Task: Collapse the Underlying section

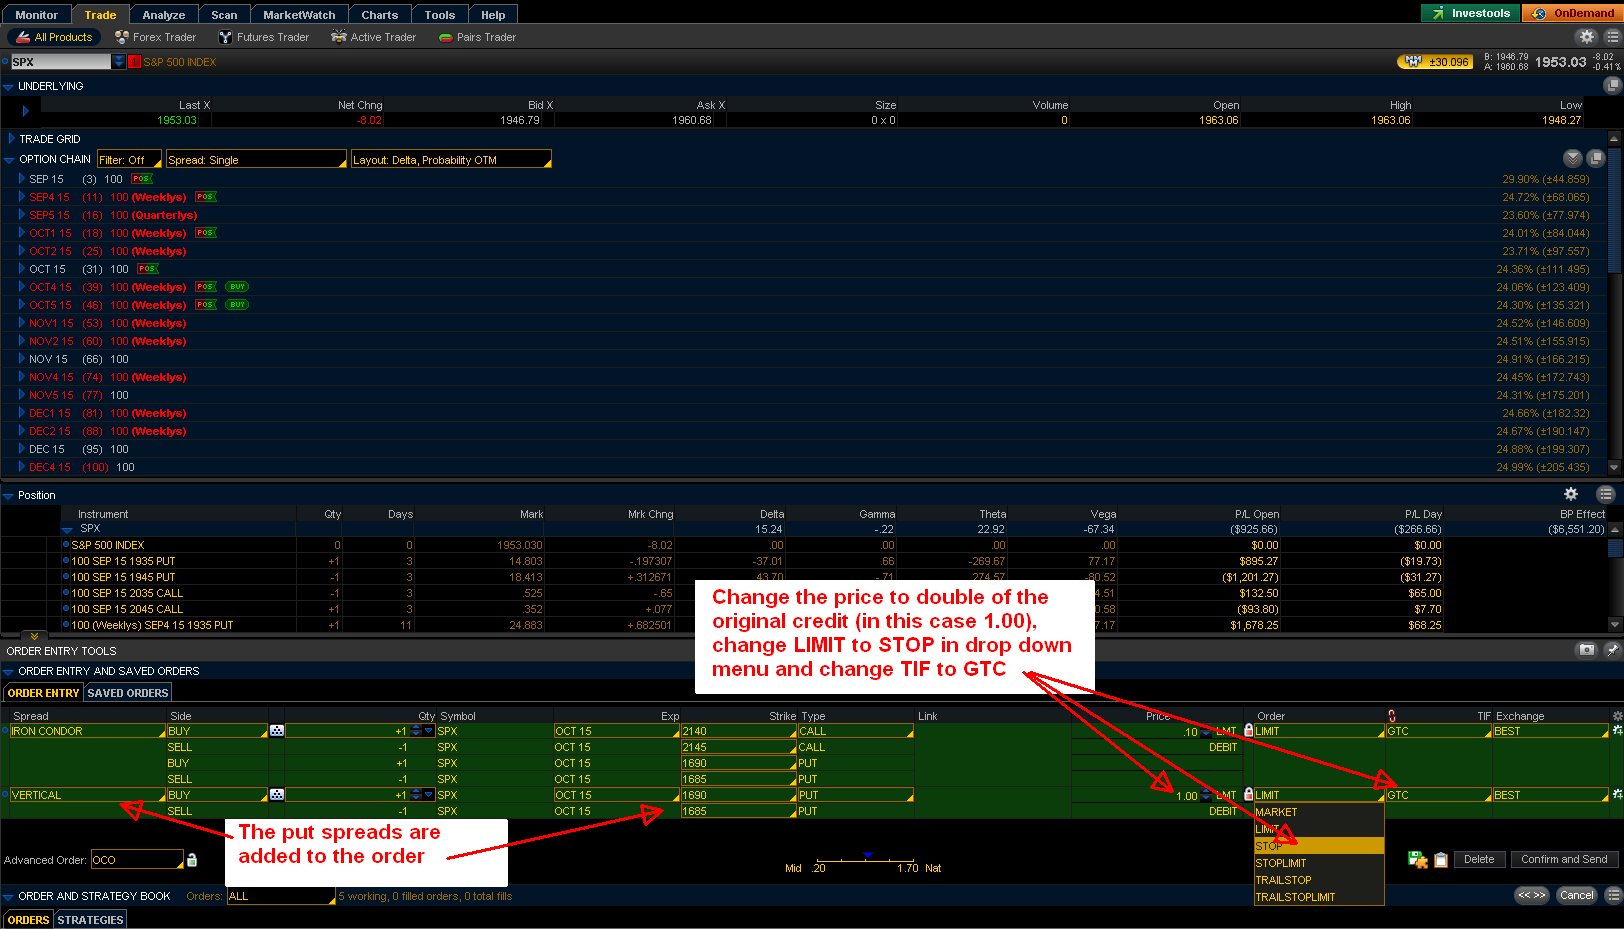Action: [8, 87]
